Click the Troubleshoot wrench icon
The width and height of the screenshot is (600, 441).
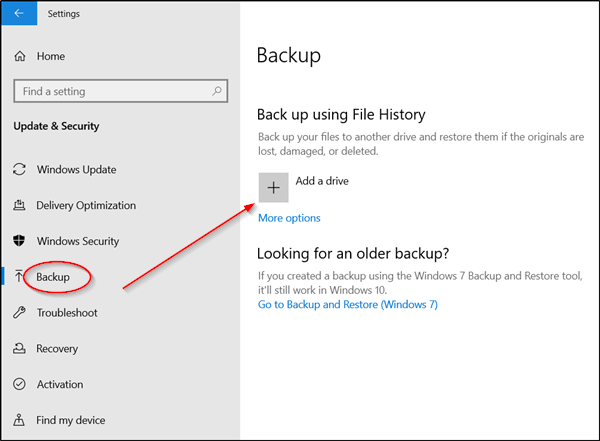point(20,312)
